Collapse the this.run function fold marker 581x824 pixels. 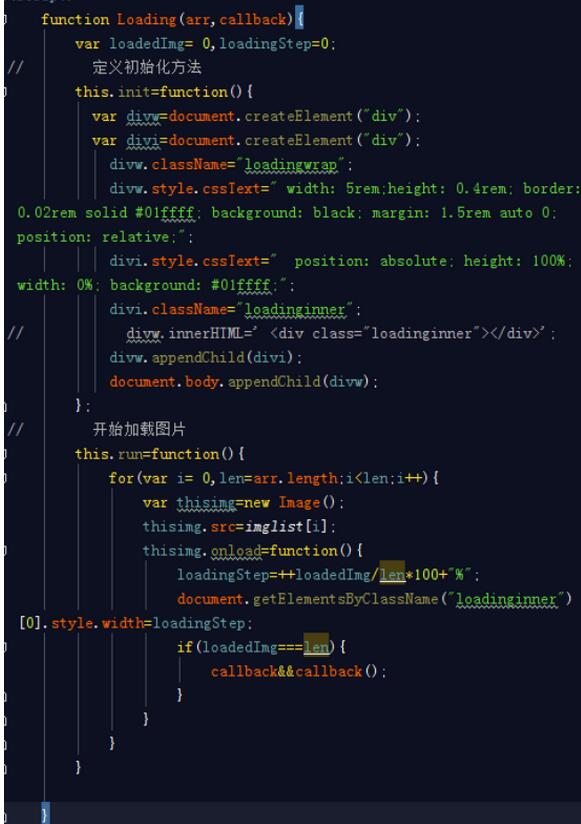[5, 454]
